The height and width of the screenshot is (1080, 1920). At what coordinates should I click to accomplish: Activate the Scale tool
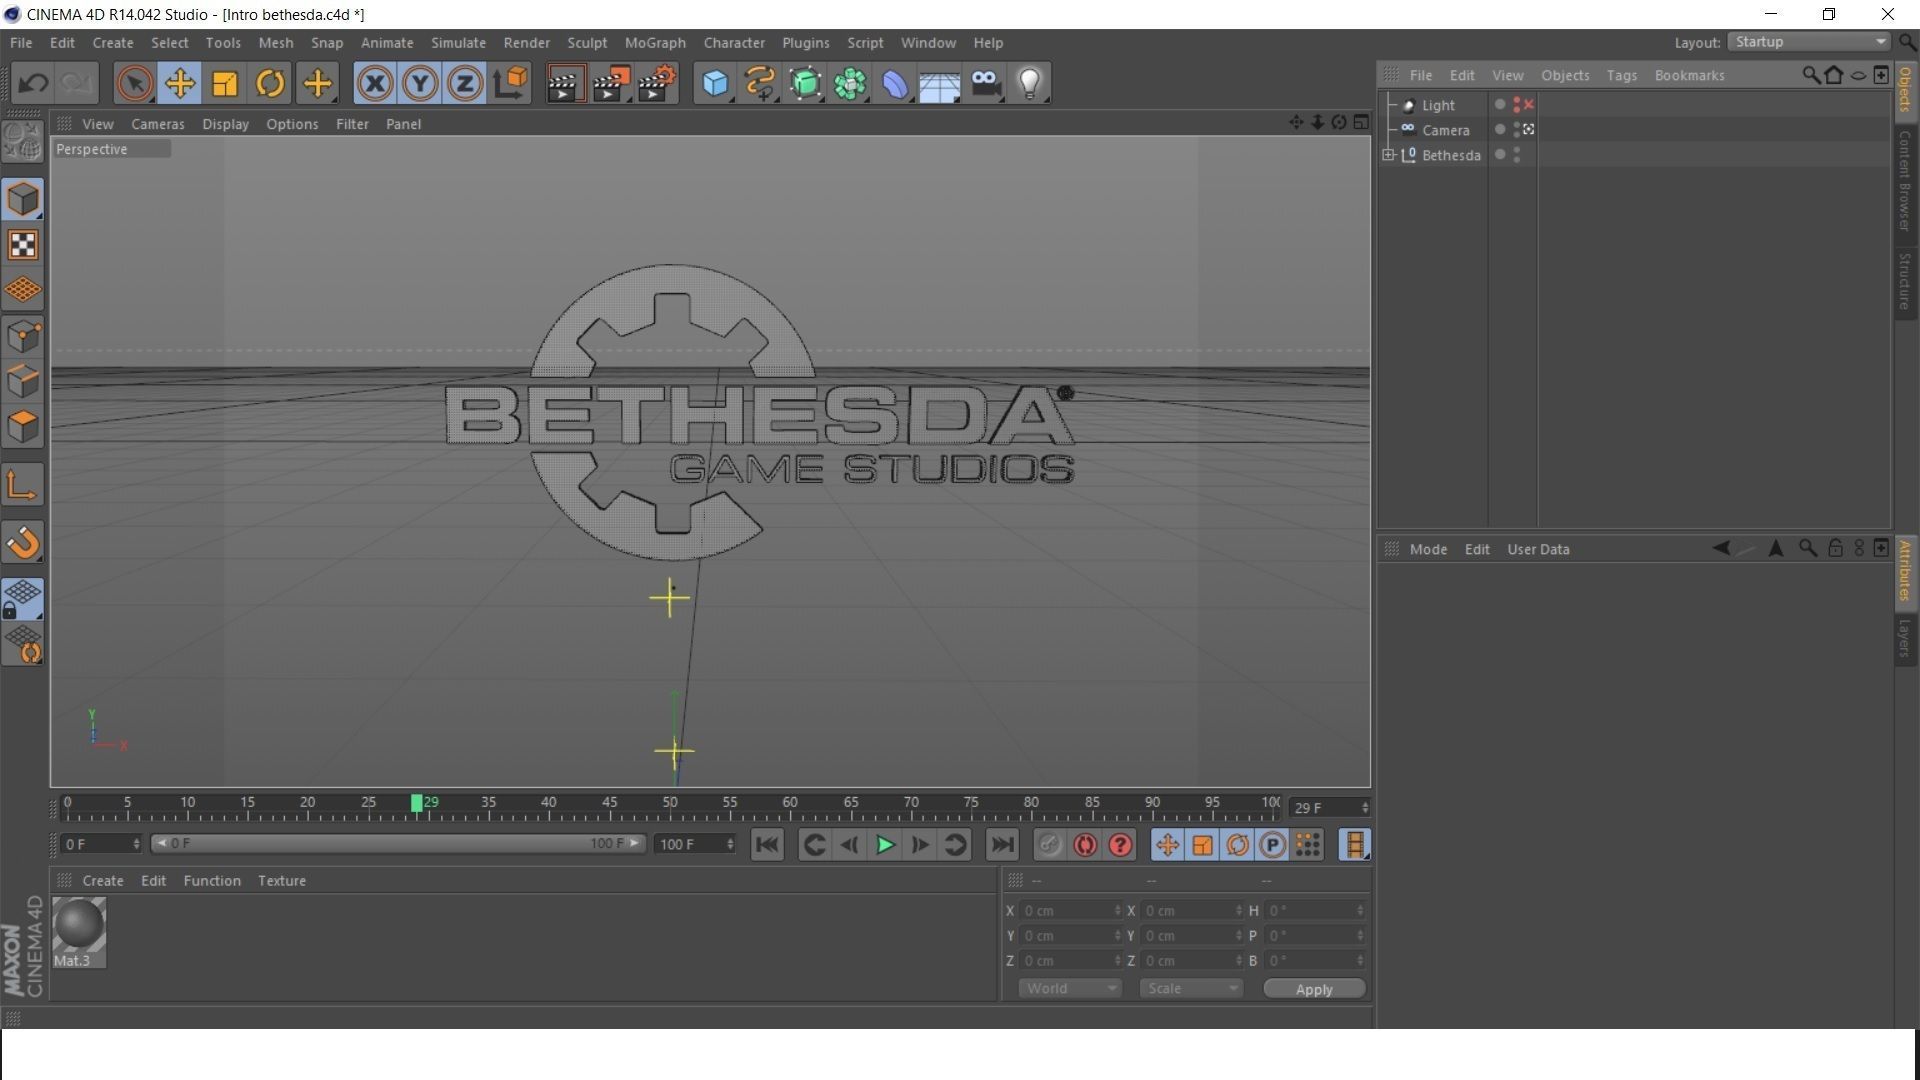tap(225, 84)
